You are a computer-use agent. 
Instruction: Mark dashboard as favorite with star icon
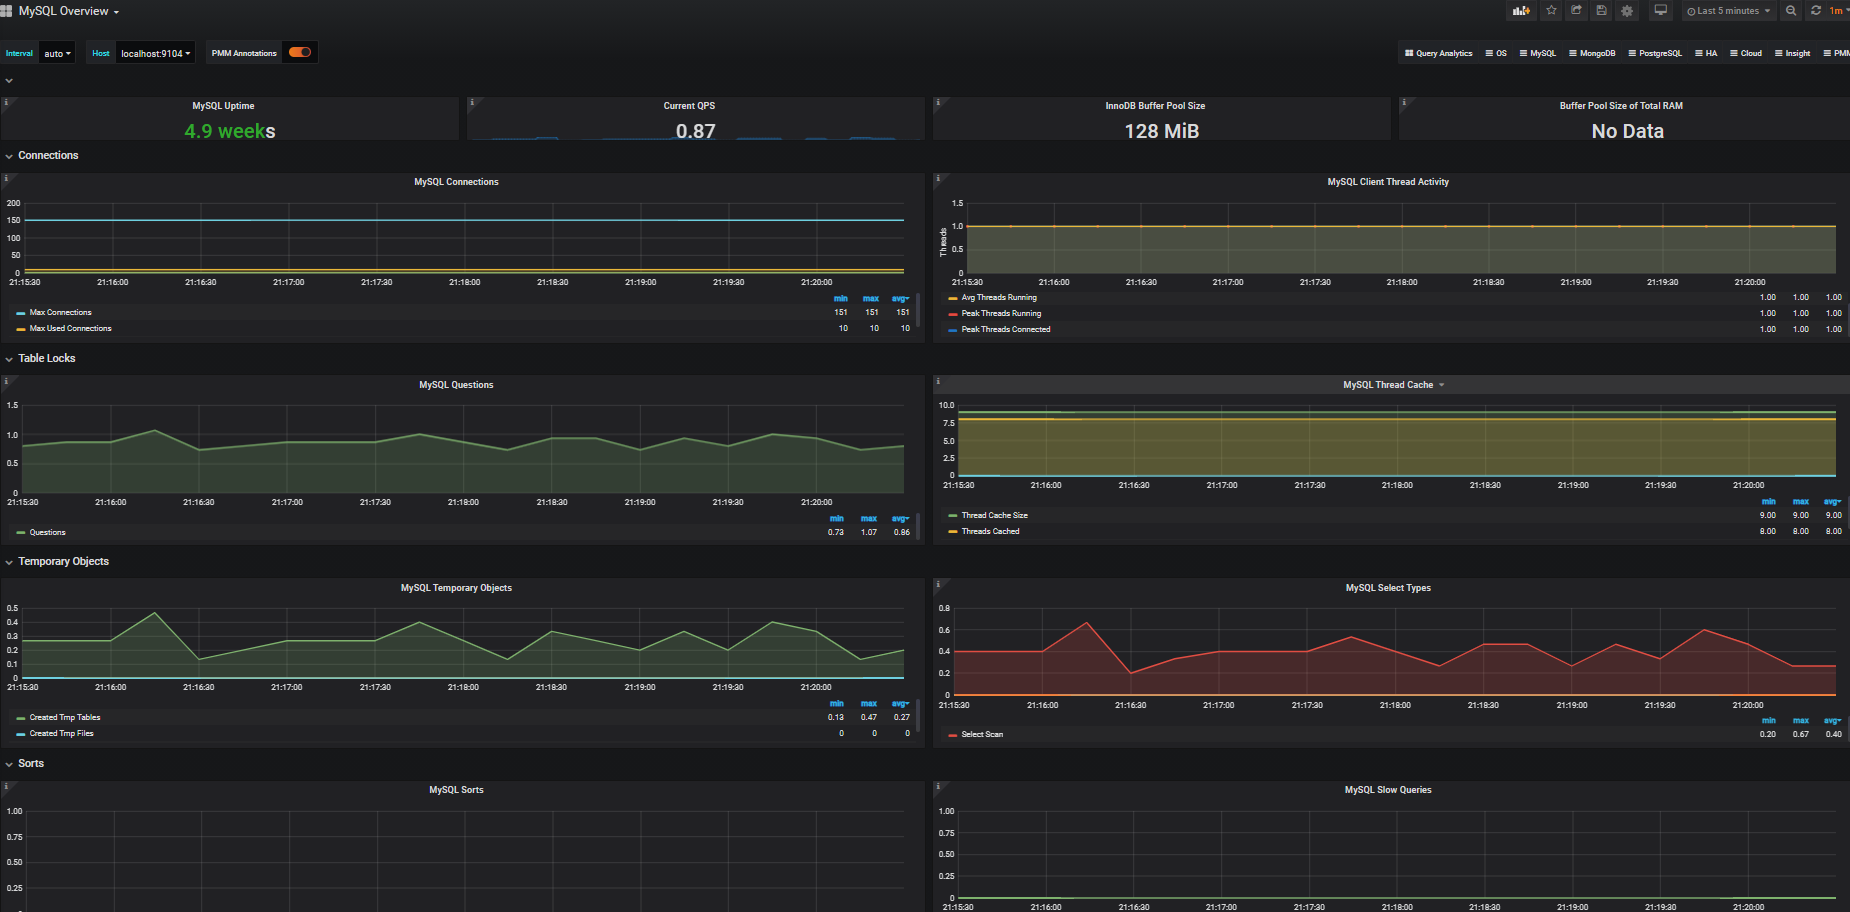[1551, 10]
